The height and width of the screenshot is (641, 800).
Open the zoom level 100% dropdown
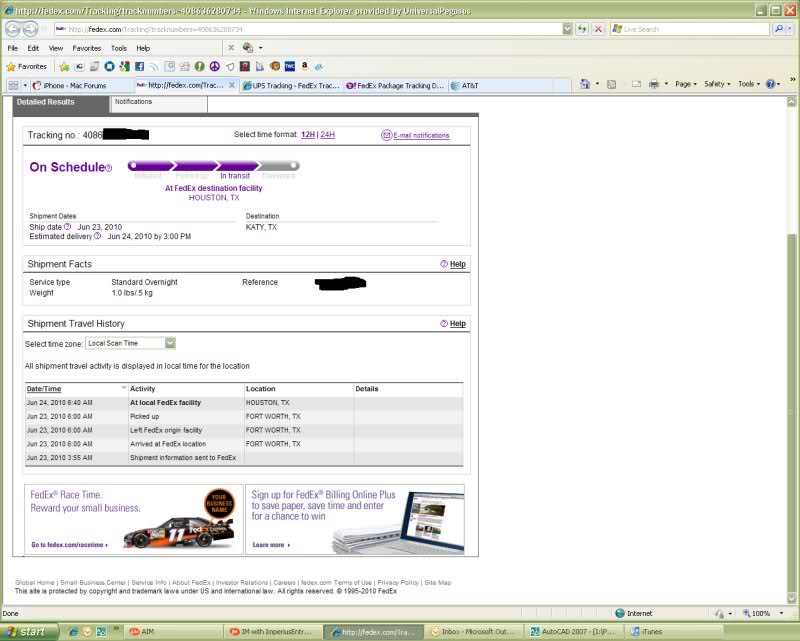coord(781,613)
